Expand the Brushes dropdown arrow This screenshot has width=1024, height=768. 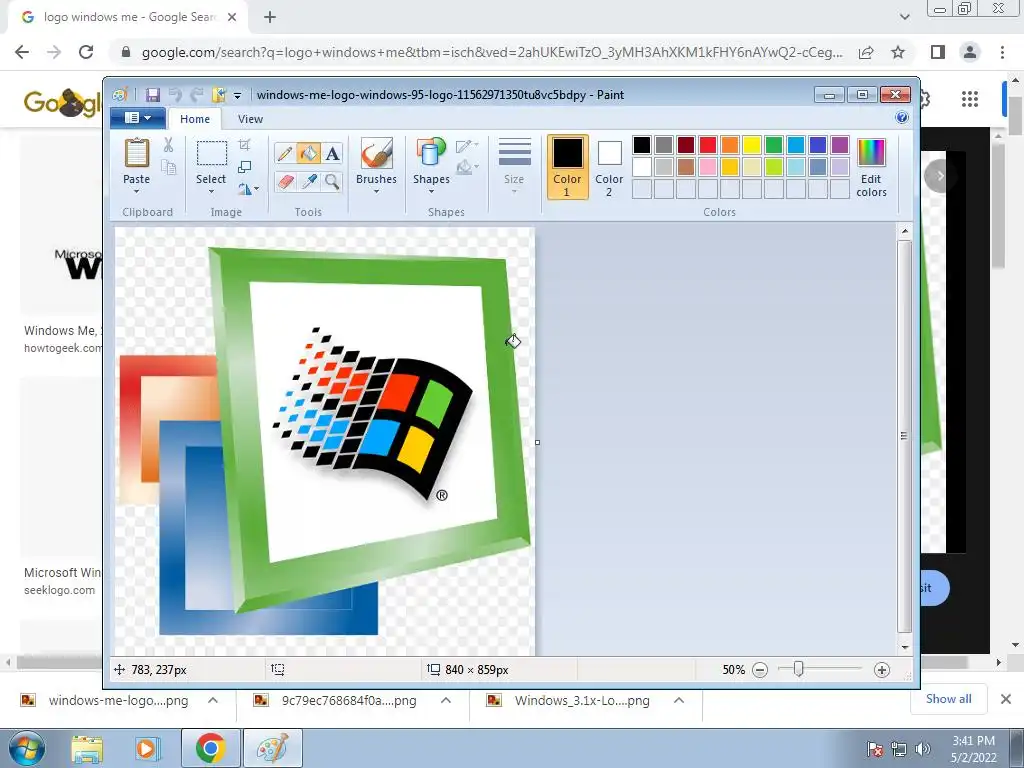pyautogui.click(x=376, y=192)
